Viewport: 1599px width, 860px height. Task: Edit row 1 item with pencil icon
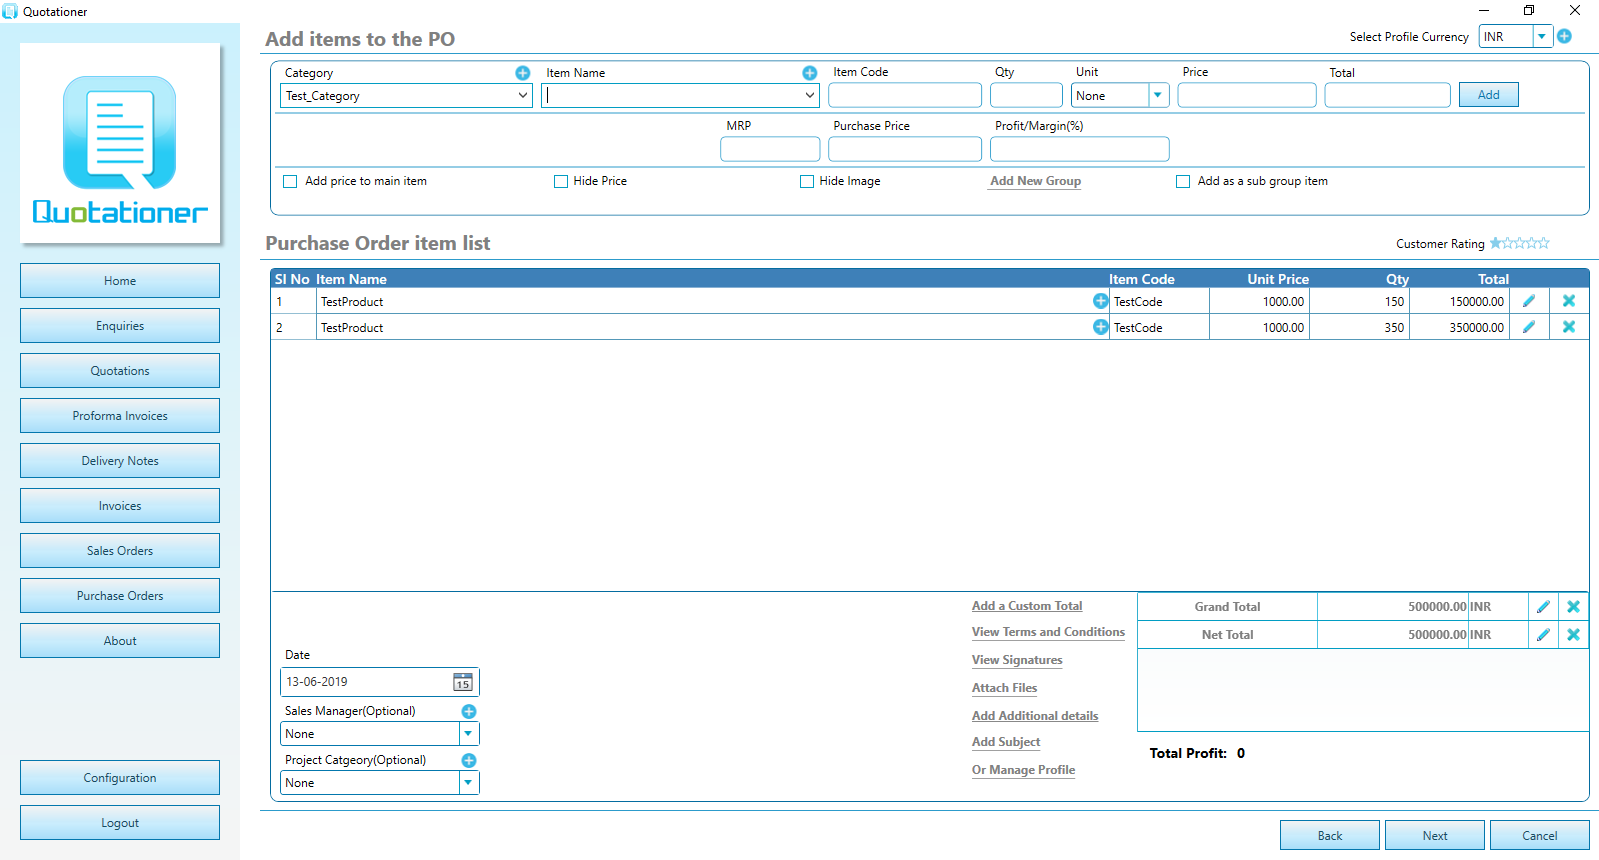(x=1529, y=301)
